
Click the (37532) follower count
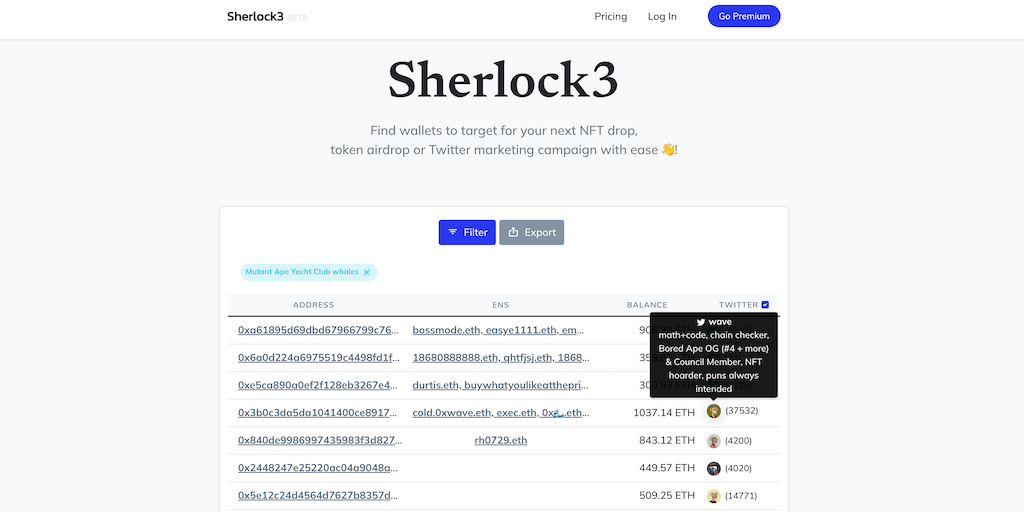point(741,411)
